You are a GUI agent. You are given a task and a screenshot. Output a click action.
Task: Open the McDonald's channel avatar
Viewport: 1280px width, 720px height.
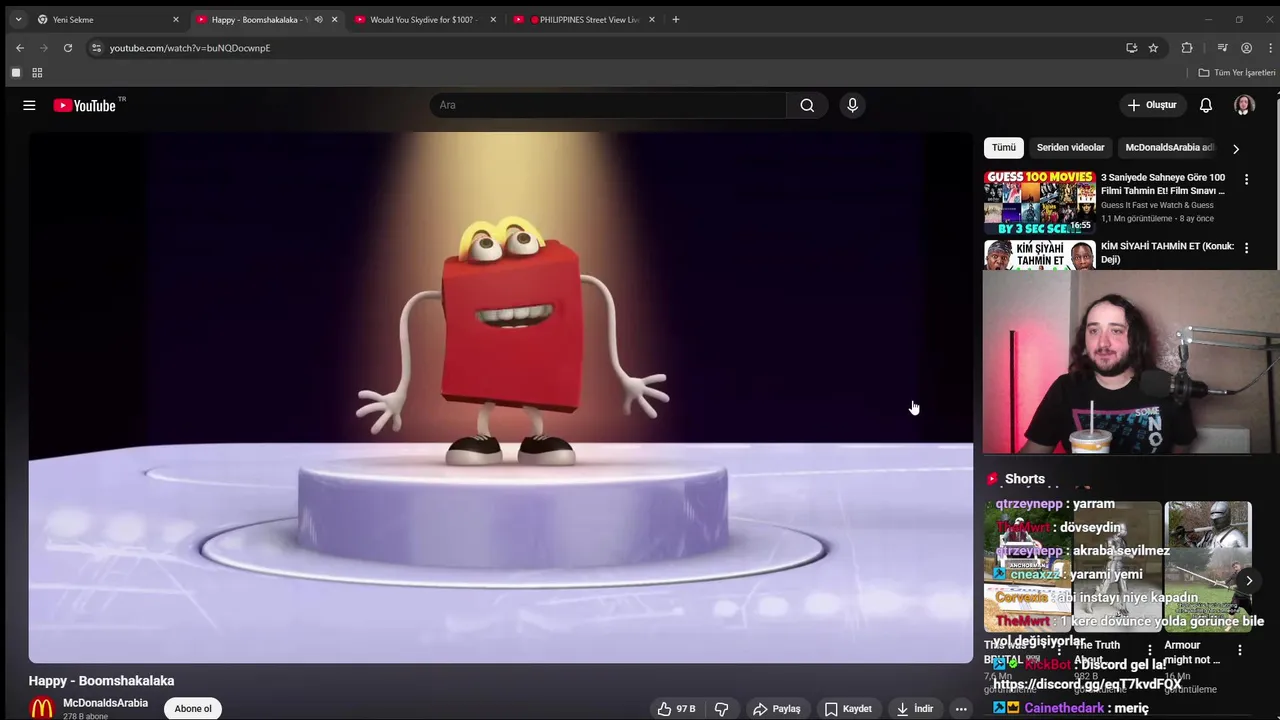click(41, 708)
